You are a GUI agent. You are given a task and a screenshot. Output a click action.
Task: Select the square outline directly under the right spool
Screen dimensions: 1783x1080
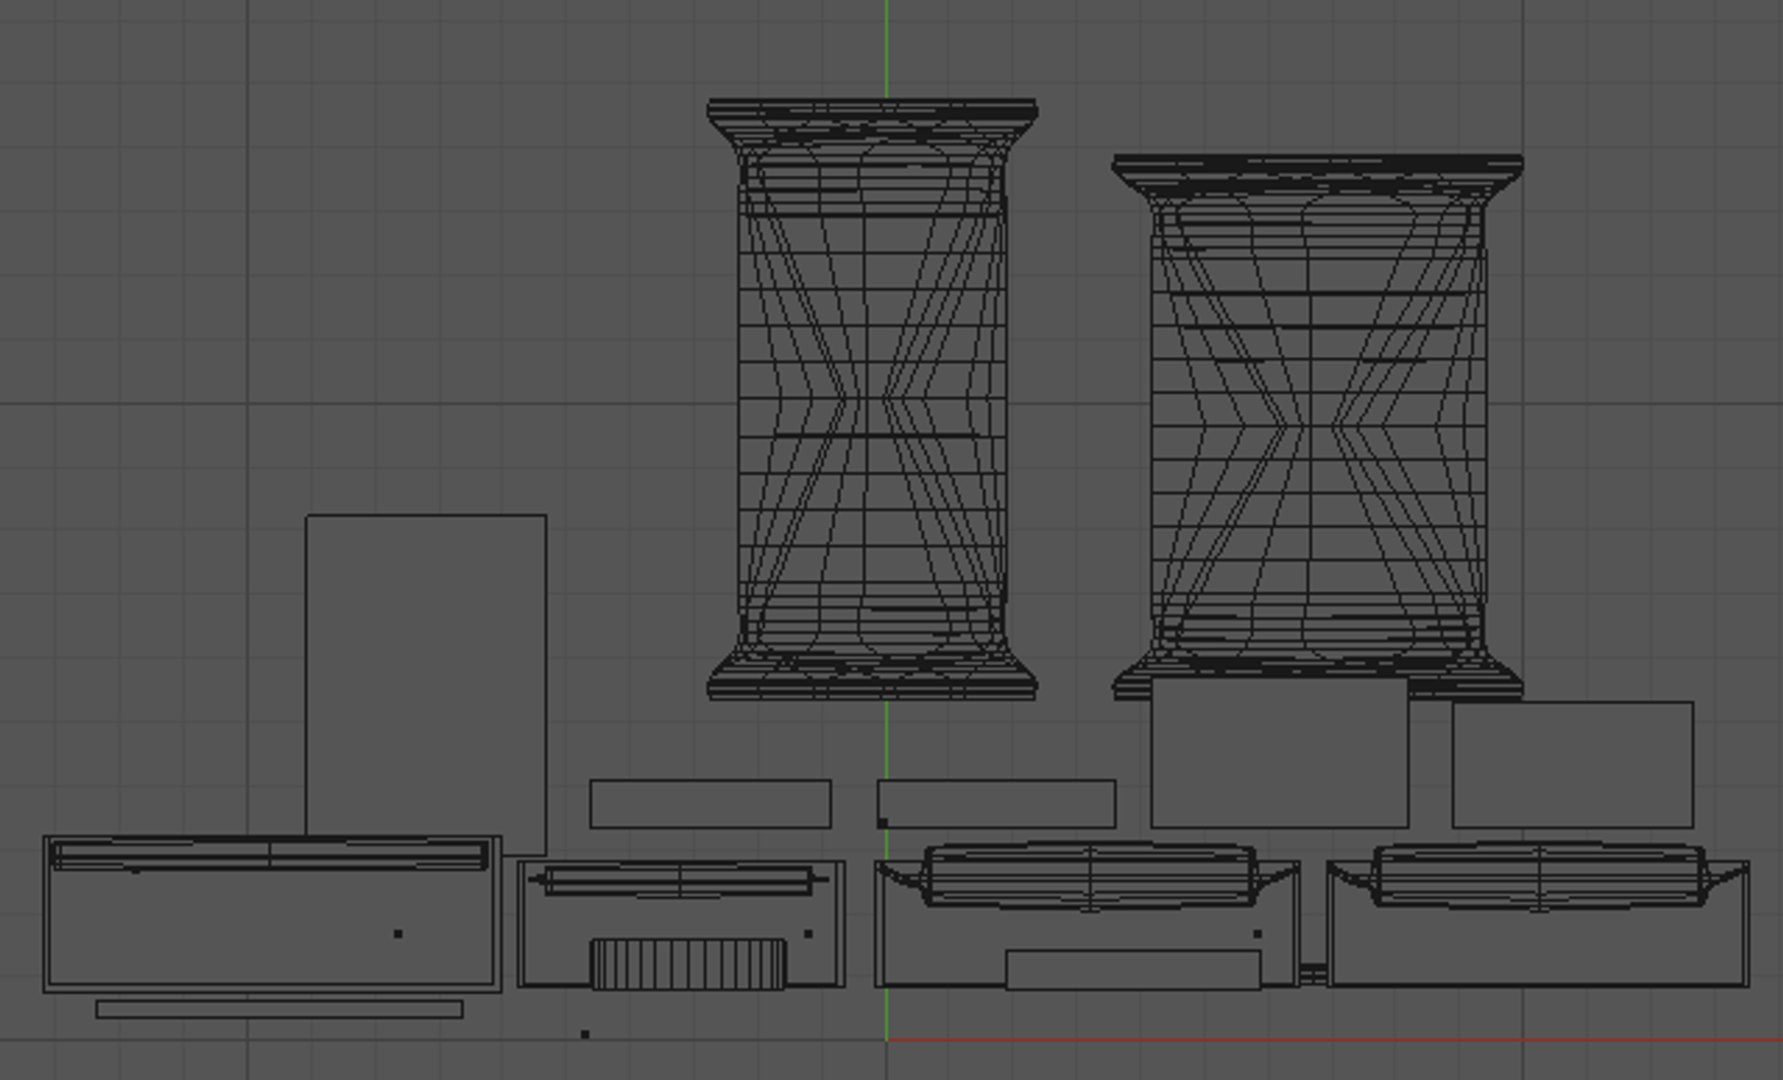pyautogui.click(x=1280, y=754)
